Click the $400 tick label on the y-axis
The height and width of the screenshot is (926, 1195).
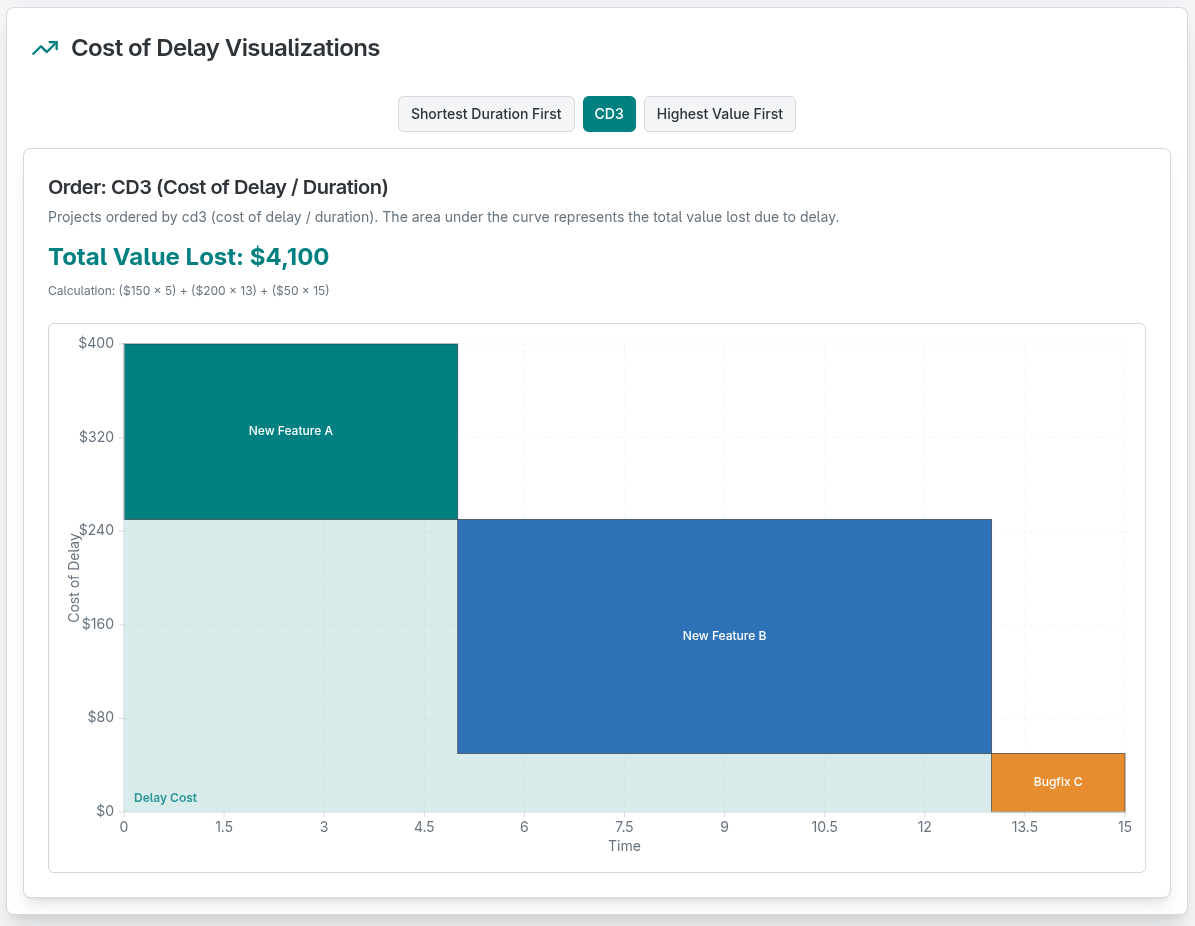tap(94, 341)
